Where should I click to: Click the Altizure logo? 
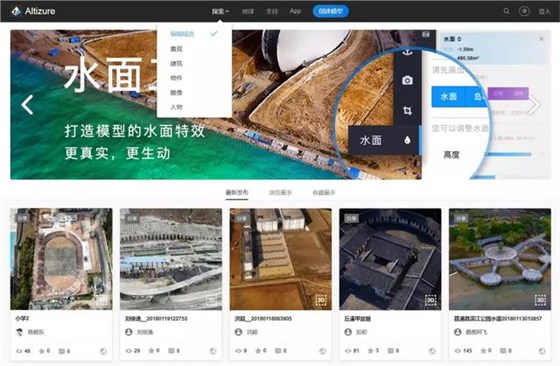click(x=33, y=11)
